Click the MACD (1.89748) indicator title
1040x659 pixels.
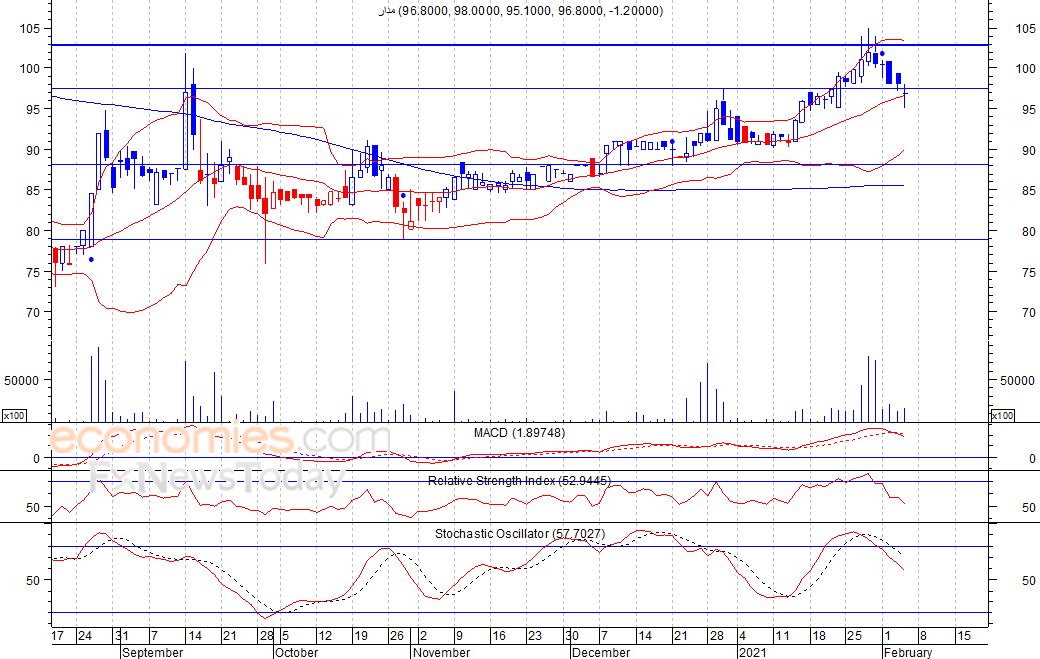tap(519, 433)
